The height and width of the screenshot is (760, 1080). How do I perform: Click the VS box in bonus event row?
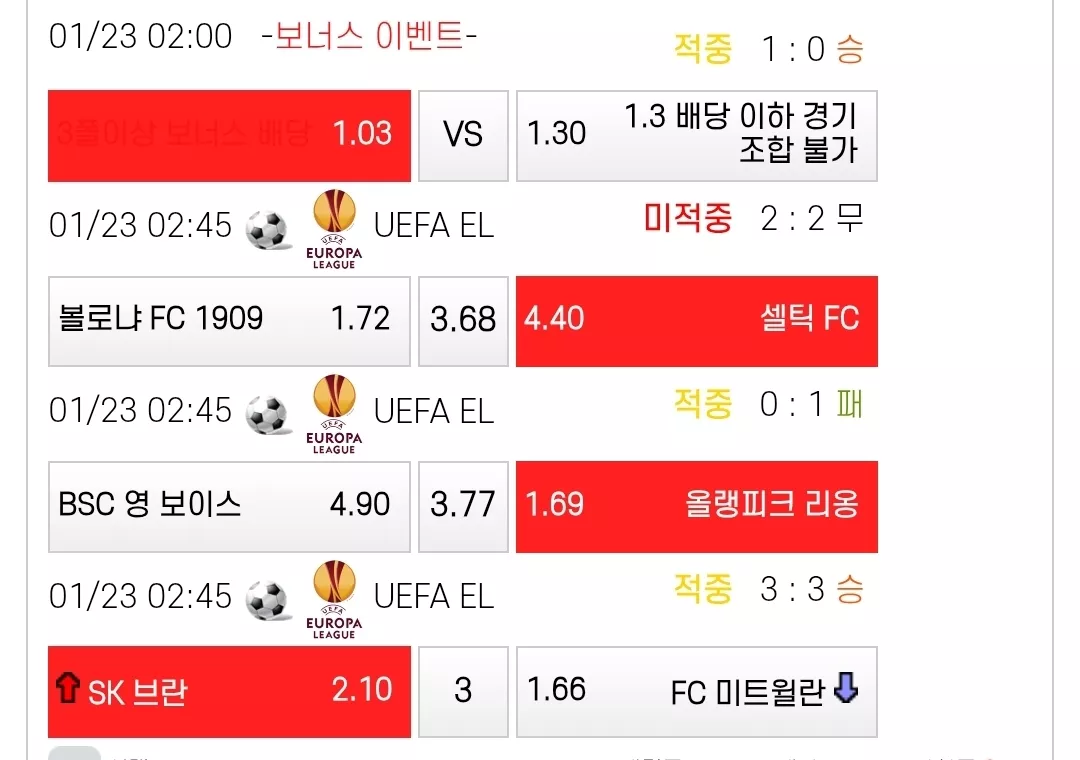click(463, 136)
